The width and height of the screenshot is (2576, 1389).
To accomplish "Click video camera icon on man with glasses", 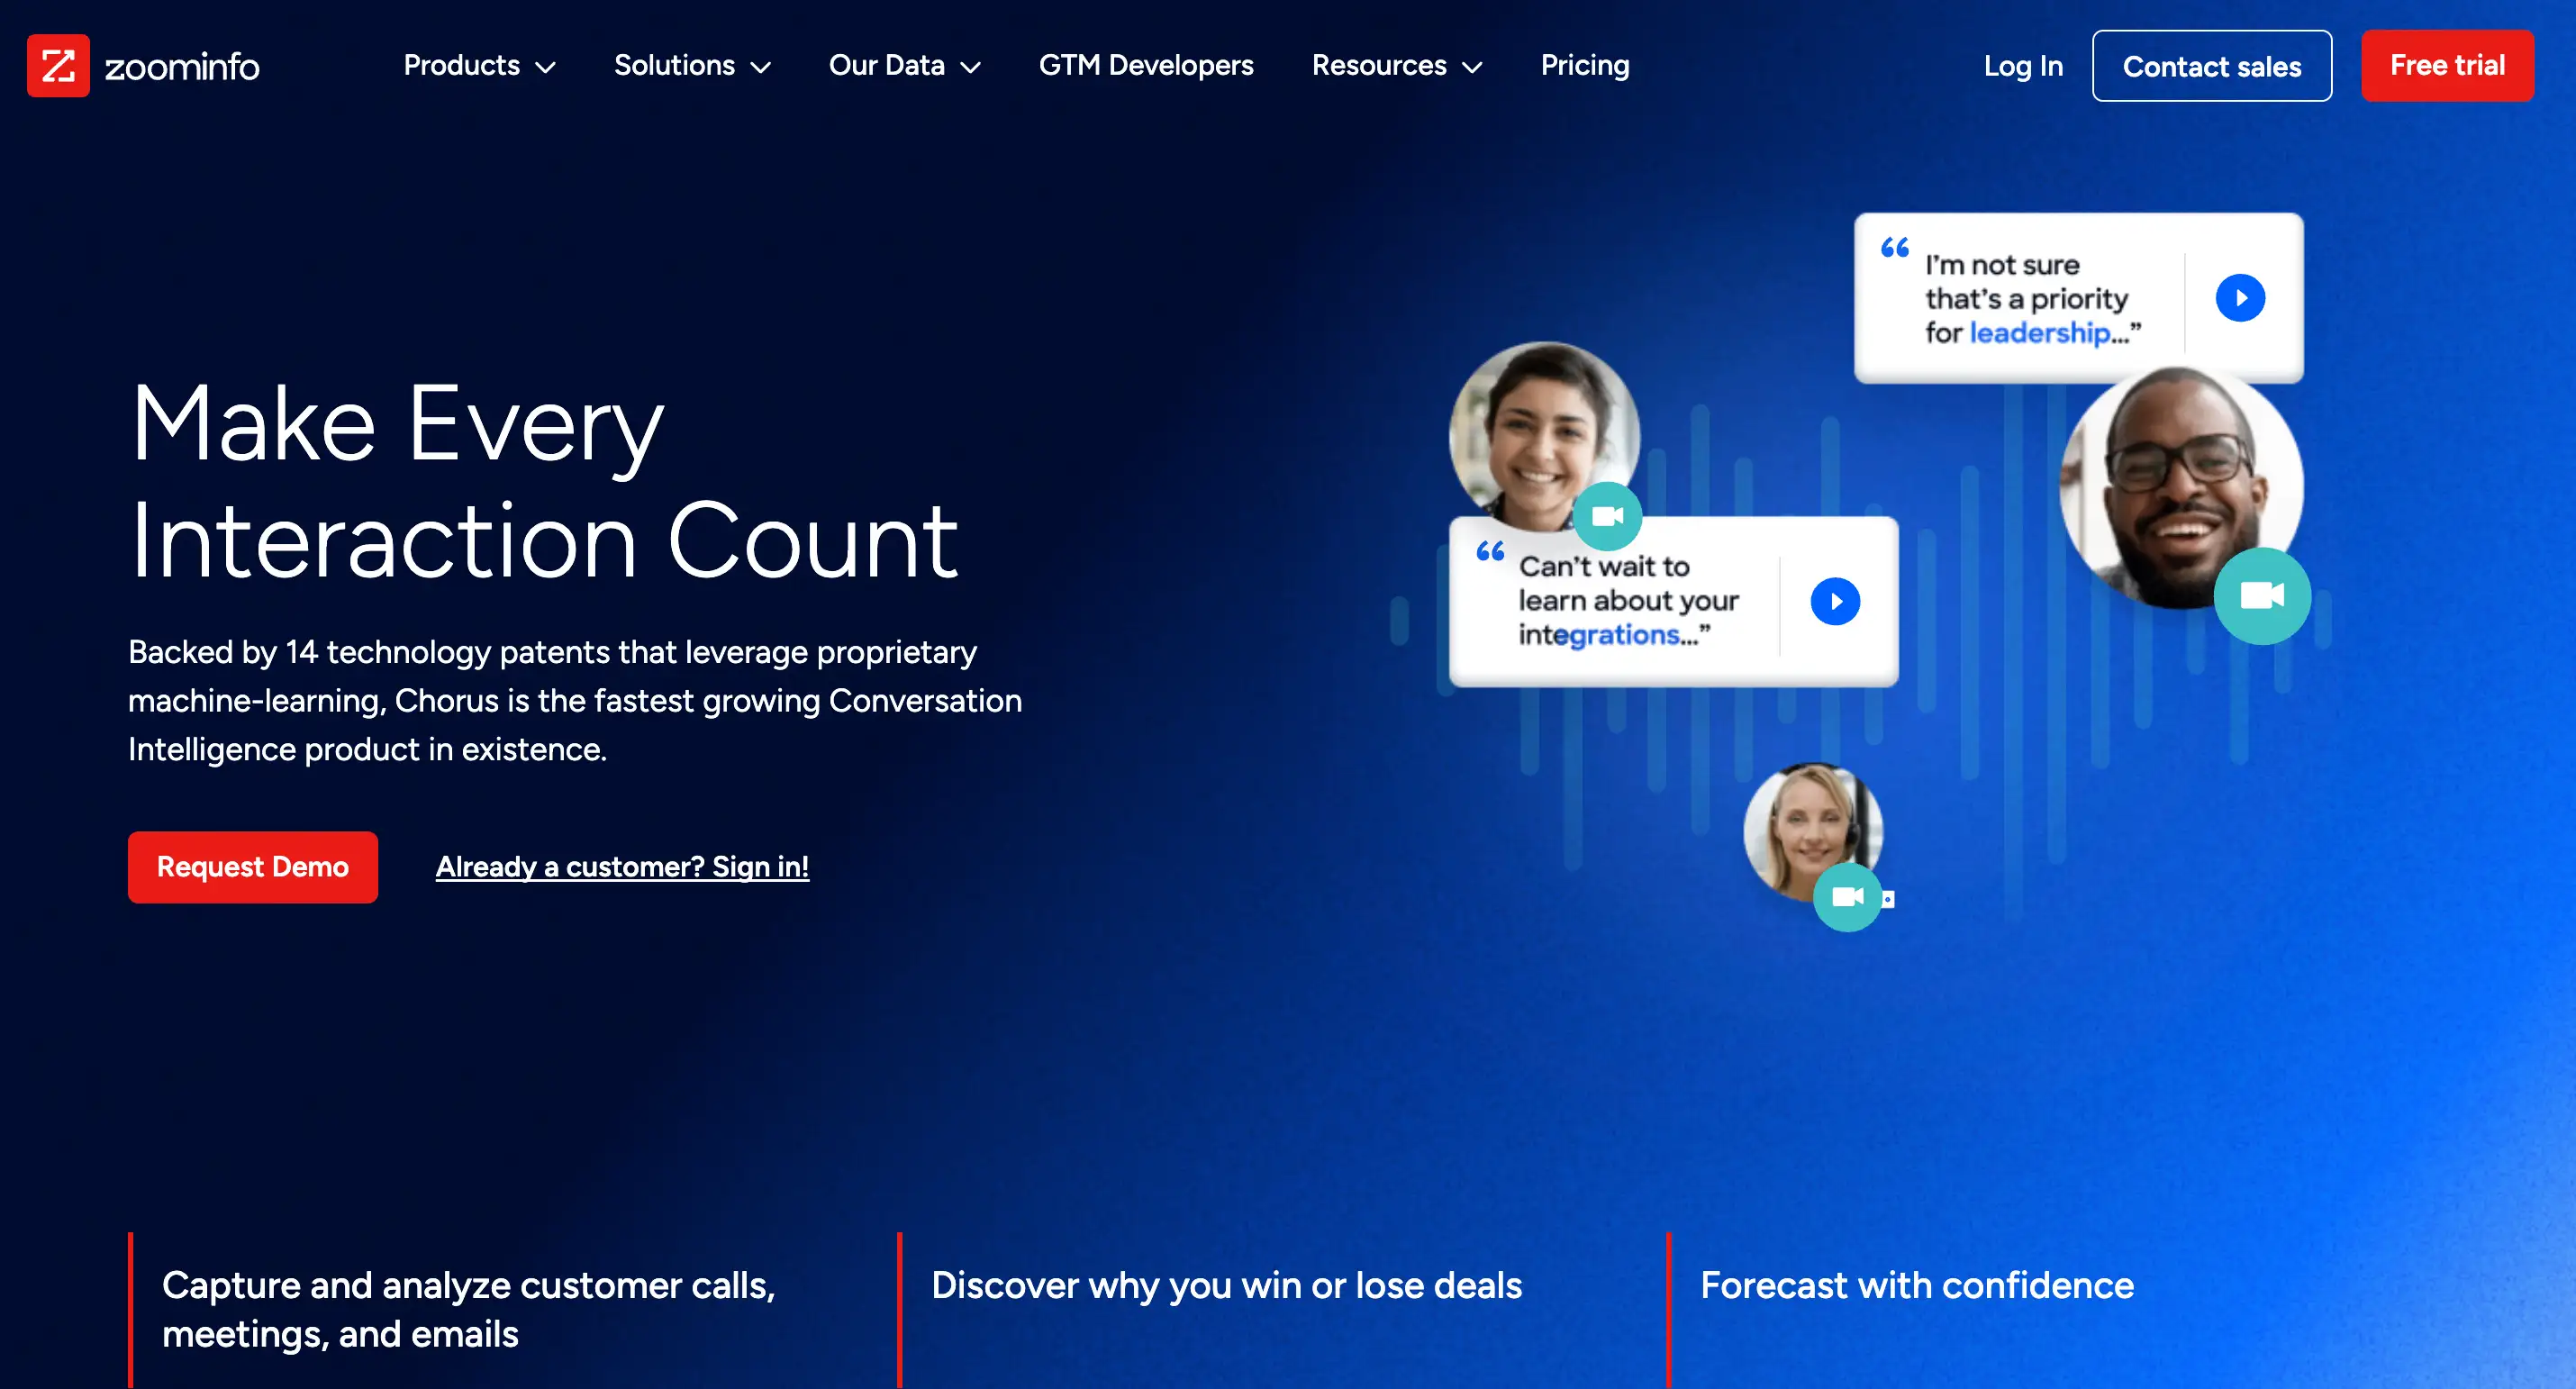I will click(x=2262, y=596).
